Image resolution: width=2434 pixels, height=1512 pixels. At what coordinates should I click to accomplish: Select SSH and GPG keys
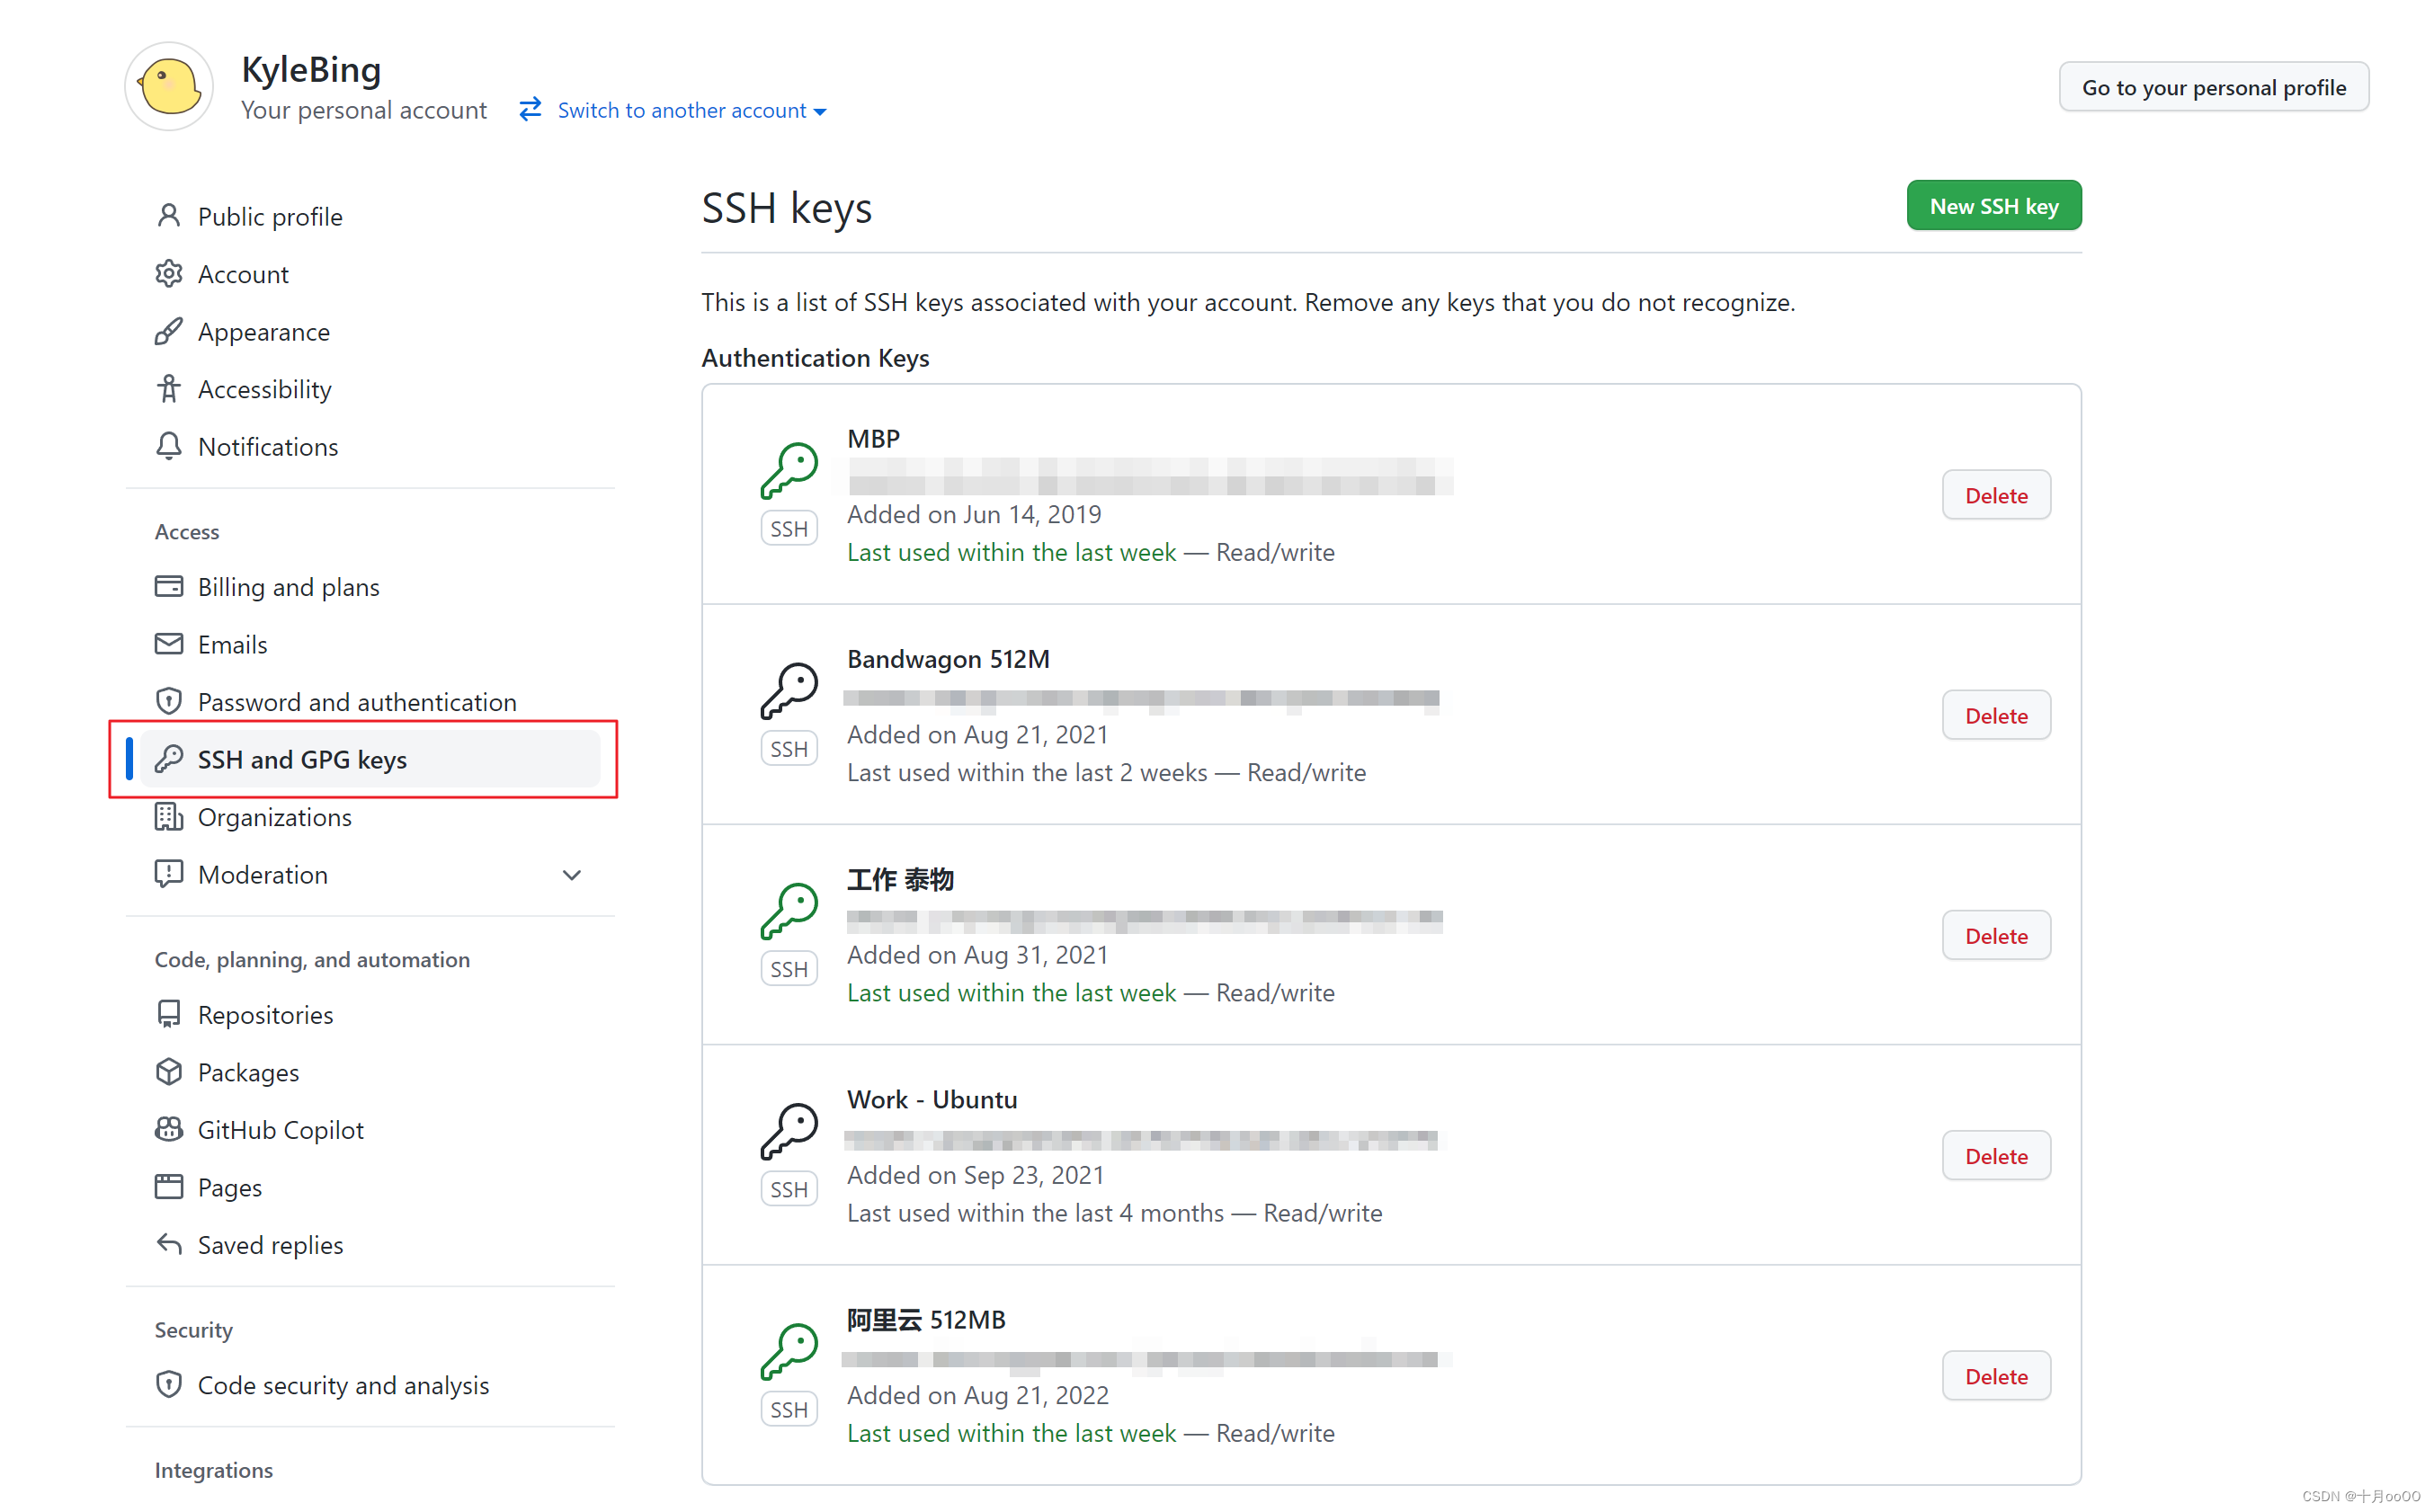(370, 759)
